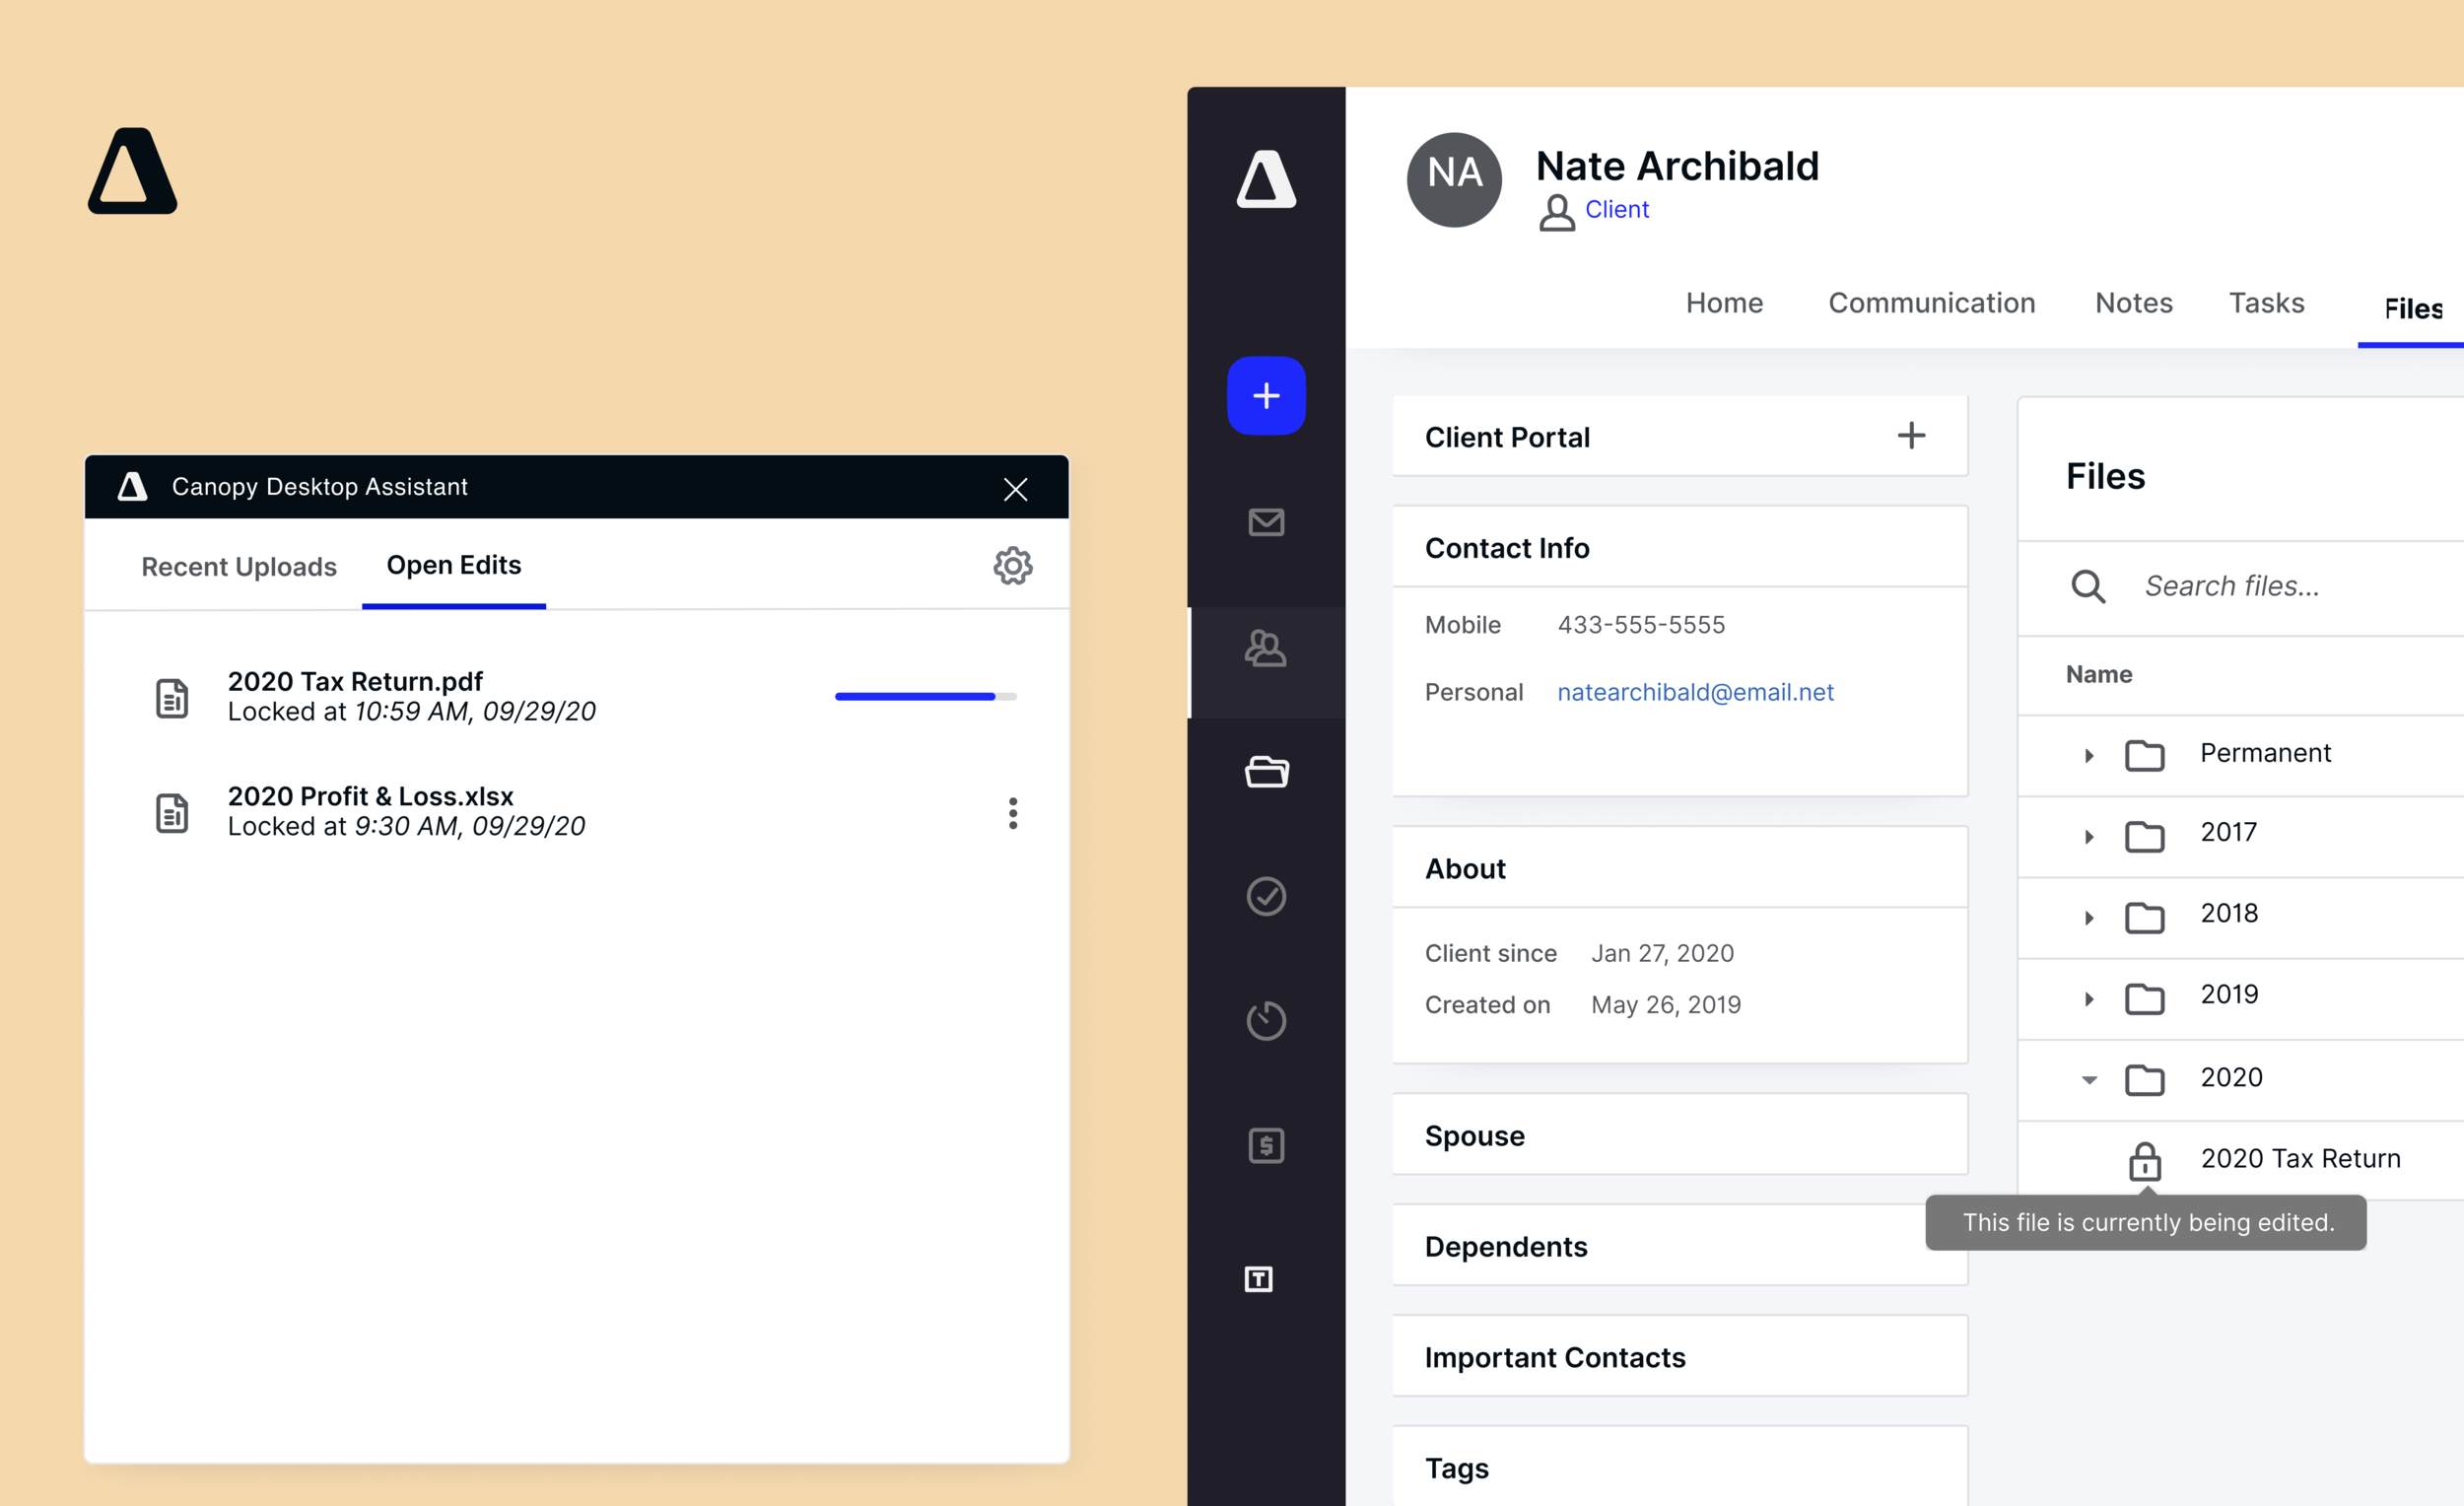2464x1506 pixels.
Task: Open the Communication tab
Action: click(x=1931, y=303)
